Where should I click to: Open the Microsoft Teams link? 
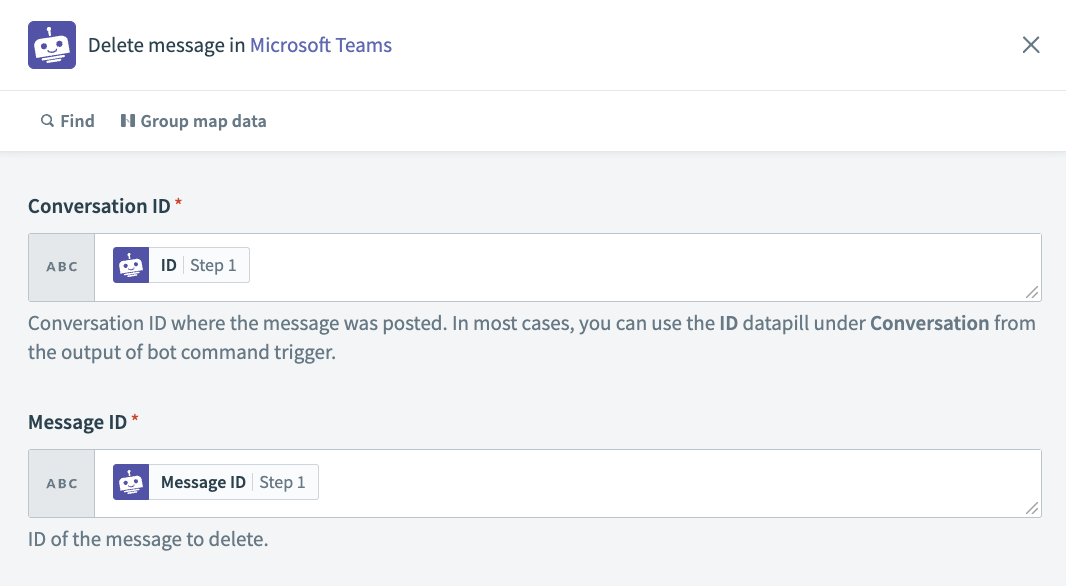(x=320, y=45)
